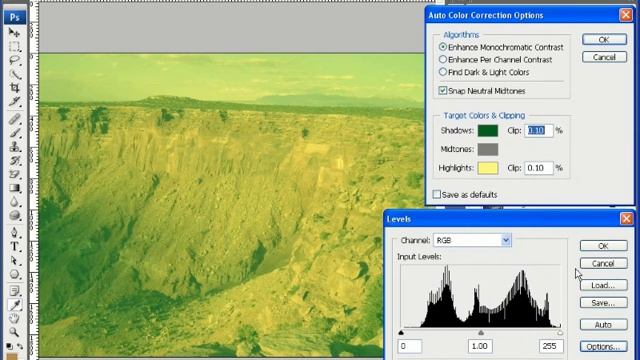Click Load... in the Levels dialog
Viewport: 640px width, 360px height.
[x=604, y=285]
